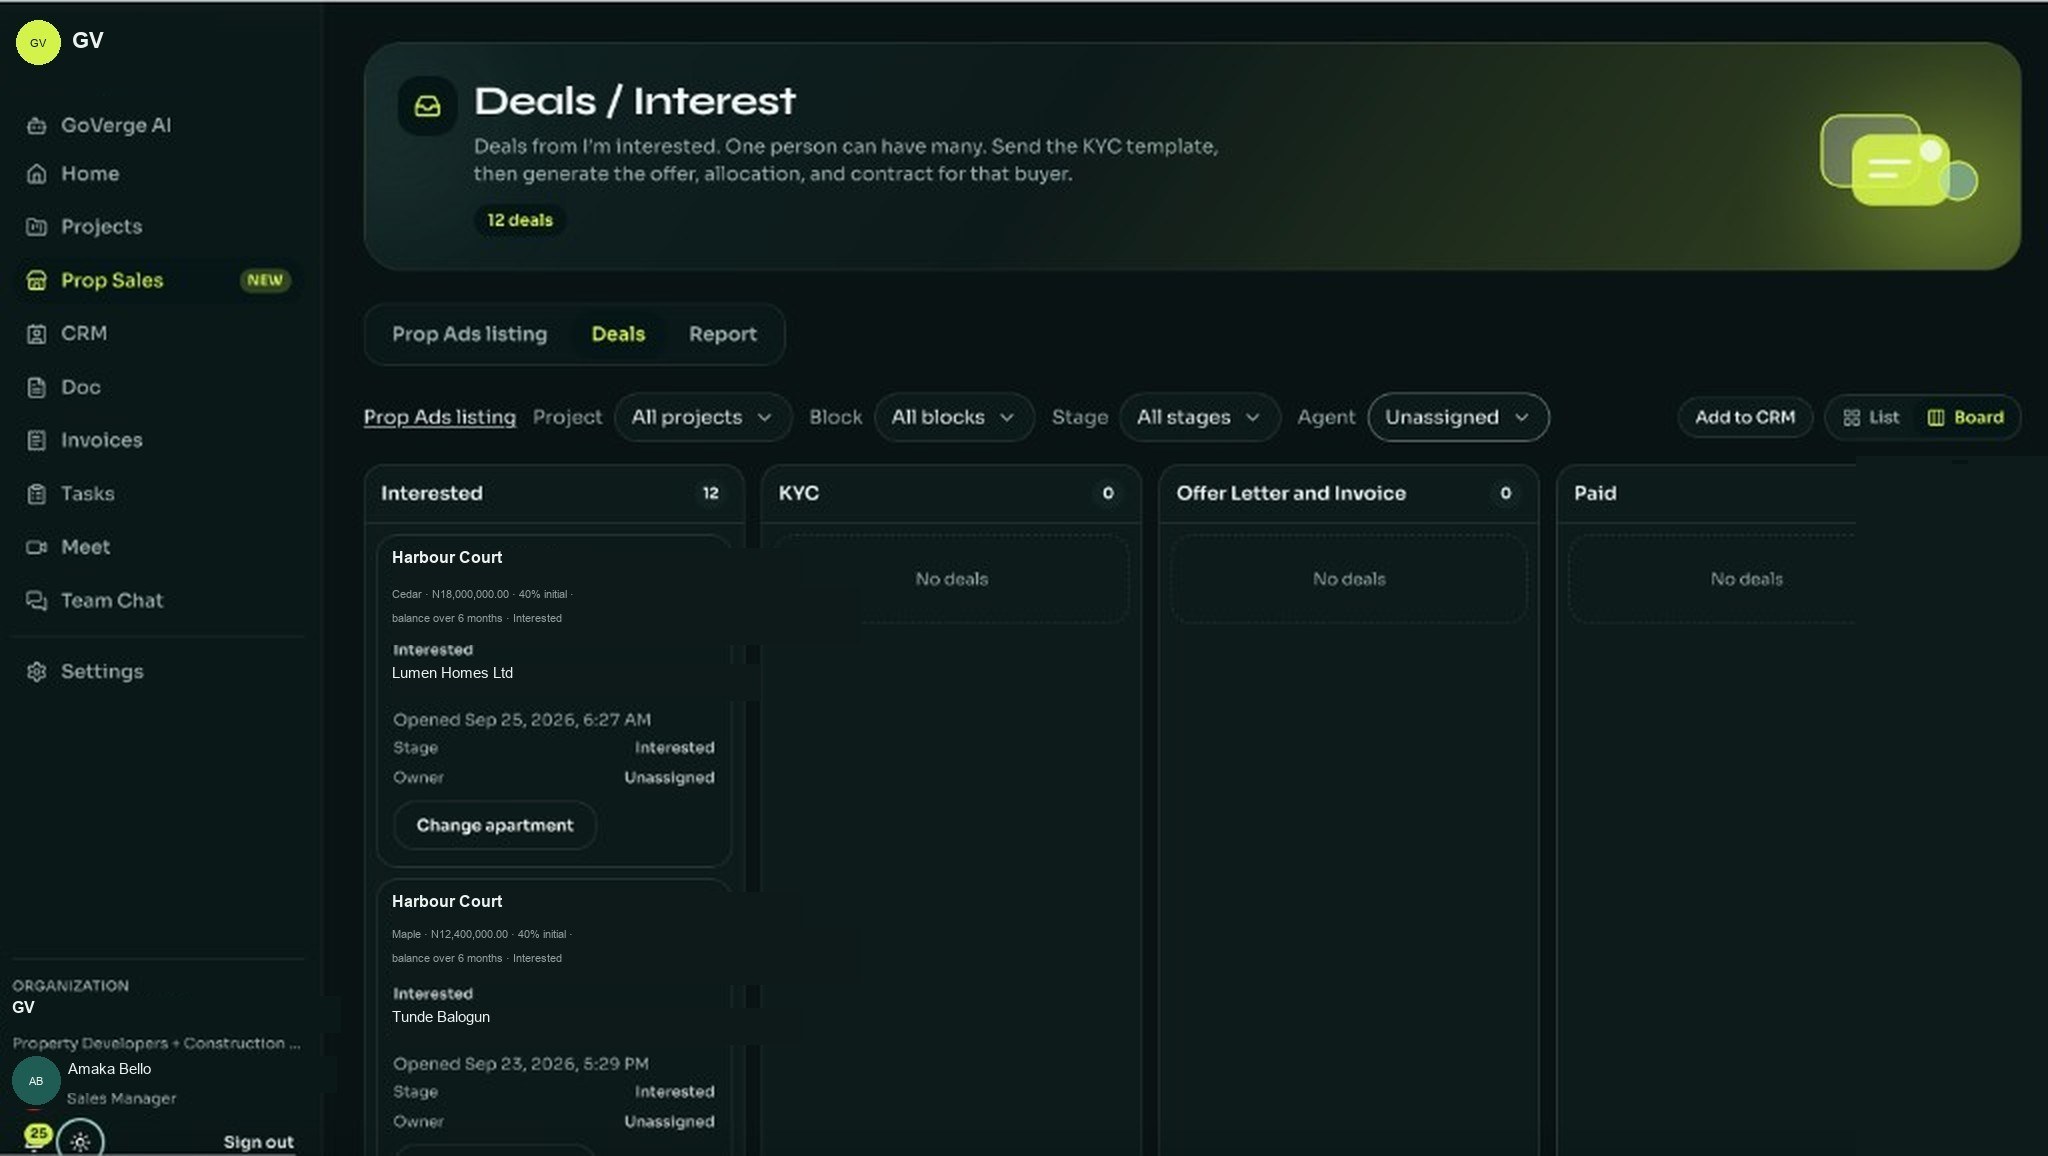Open the Tasks clipboard icon
Viewport: 2048px width, 1156px height.
coord(37,494)
